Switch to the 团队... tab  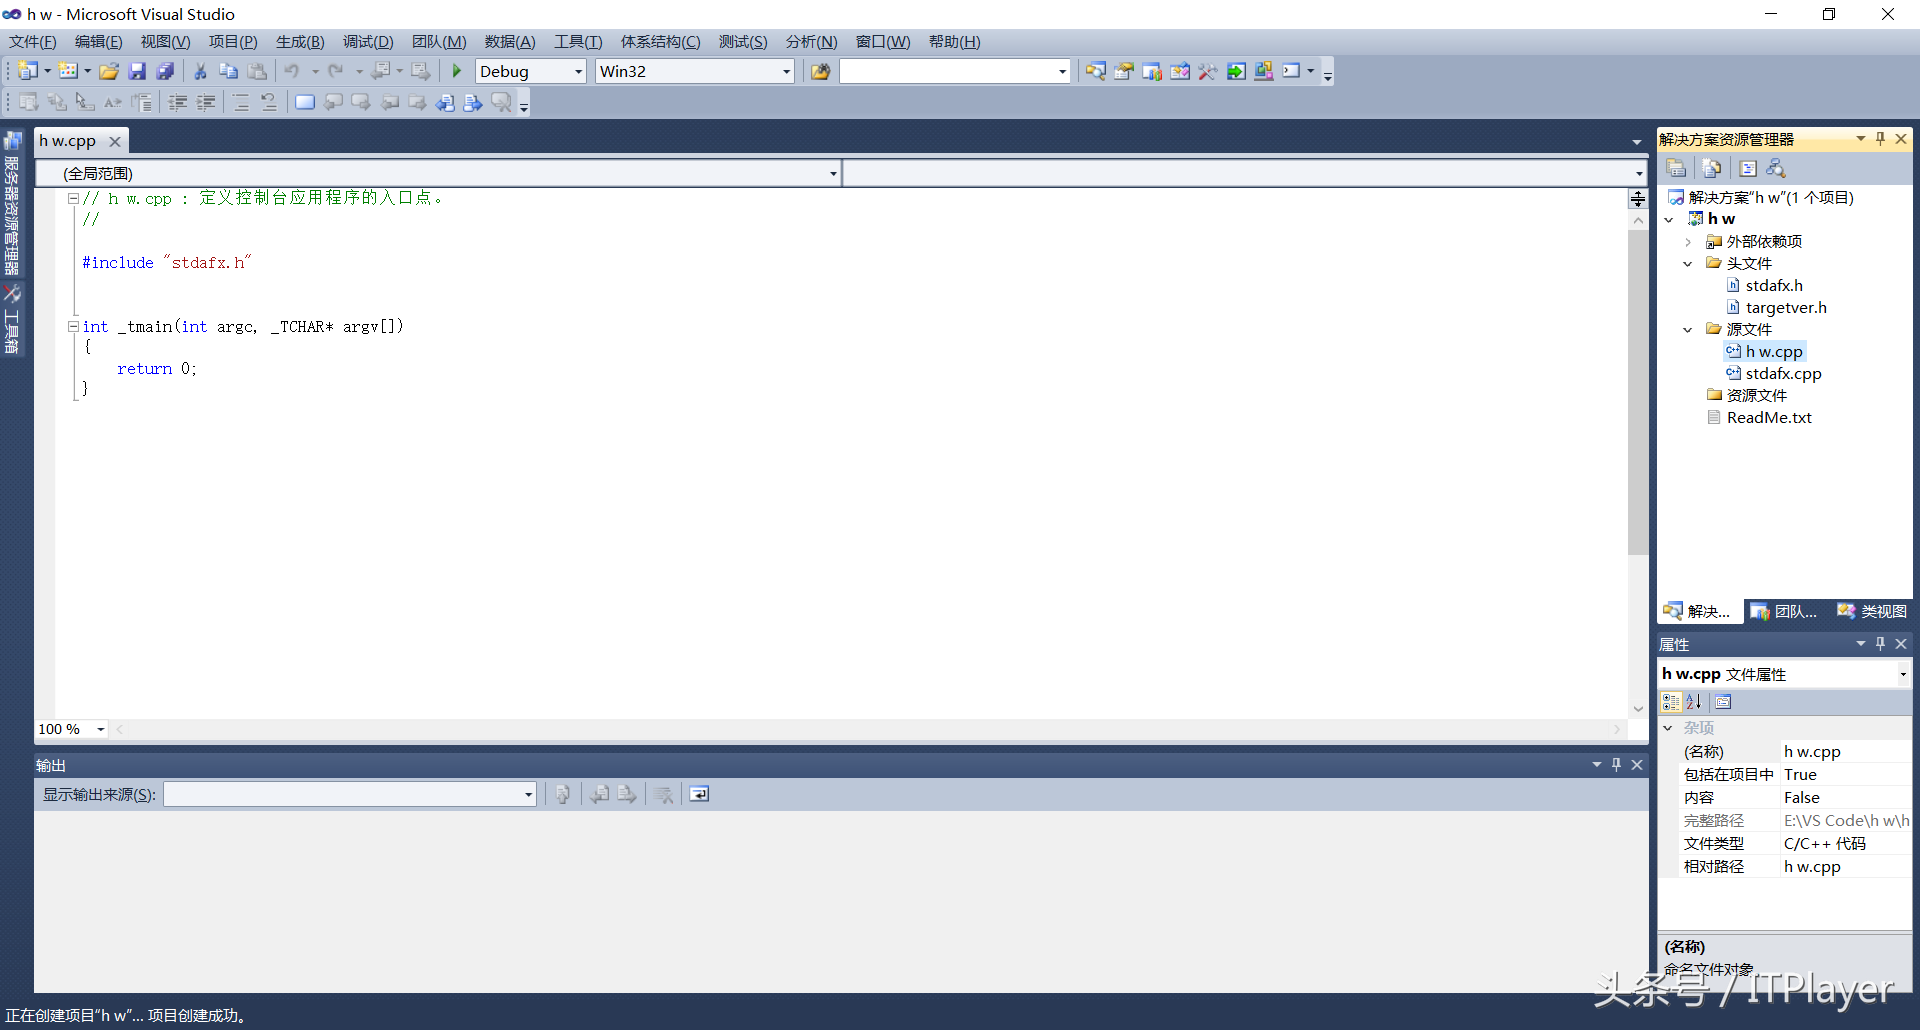(x=1784, y=611)
